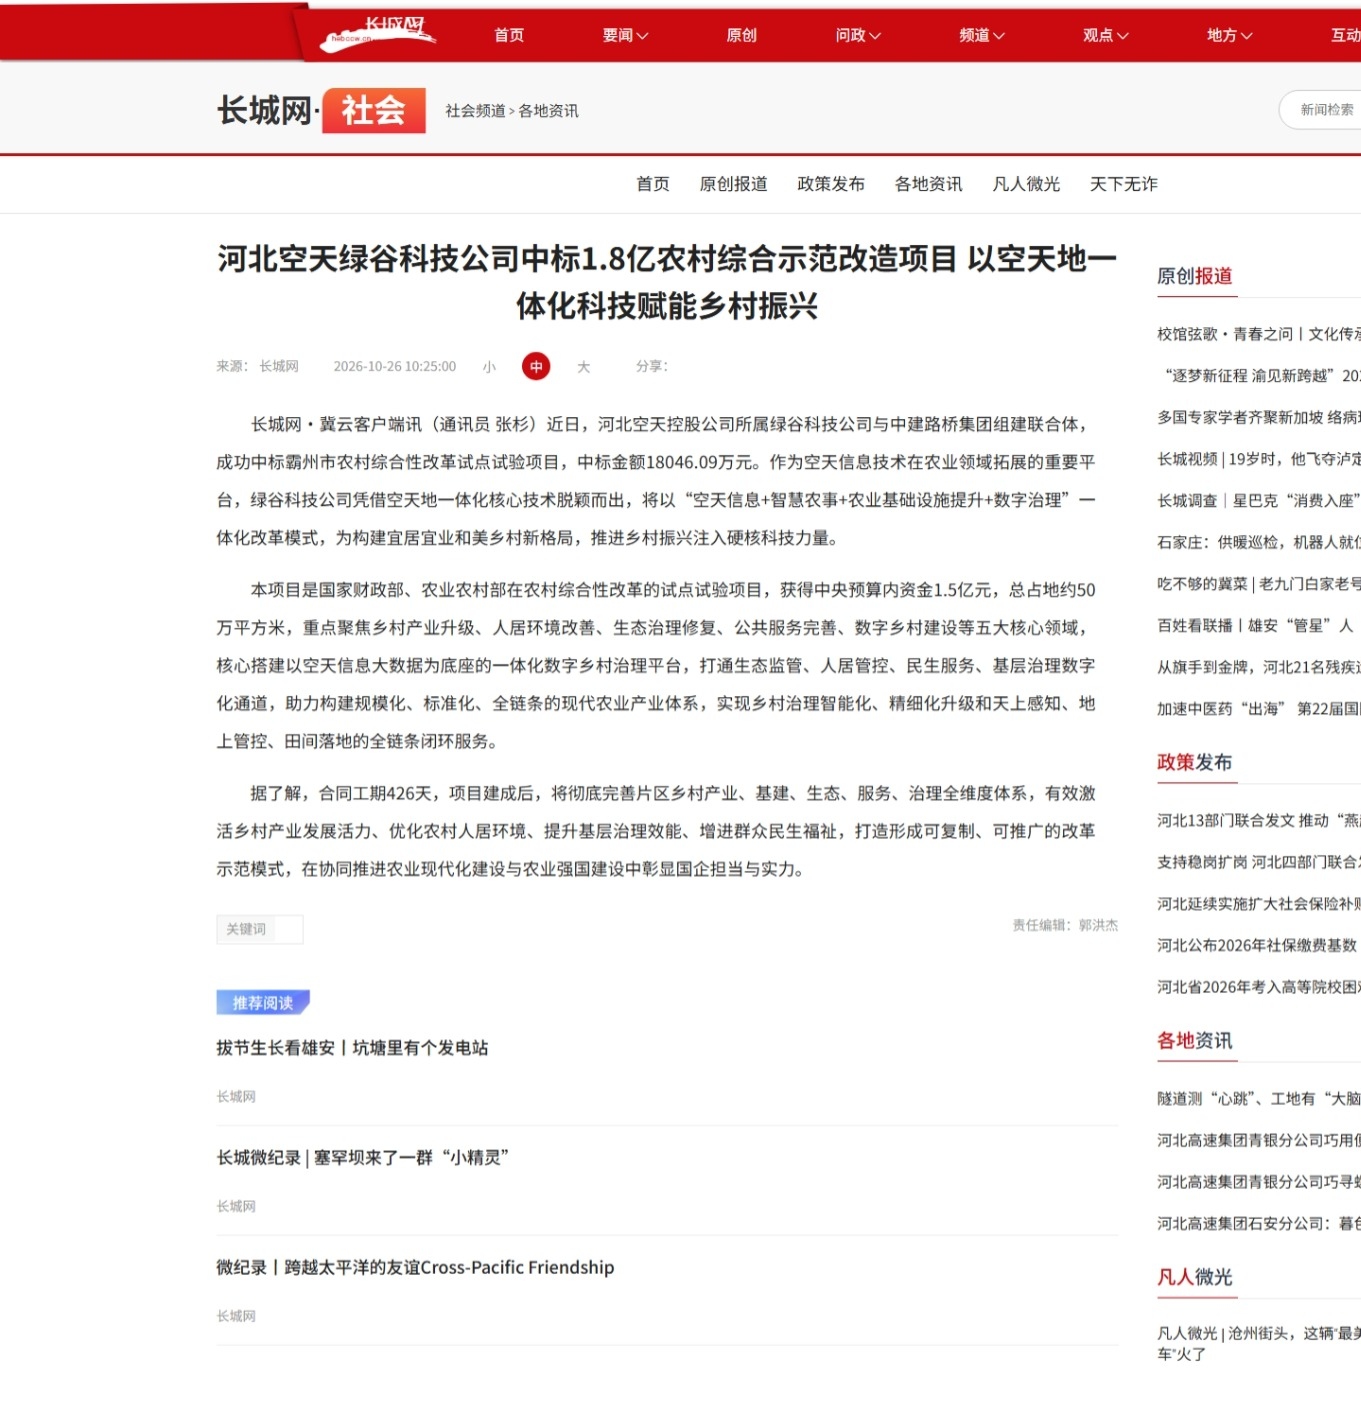Screen dimensions: 1361x1428
Task: Click the red 社会 channel badge
Action: point(373,110)
